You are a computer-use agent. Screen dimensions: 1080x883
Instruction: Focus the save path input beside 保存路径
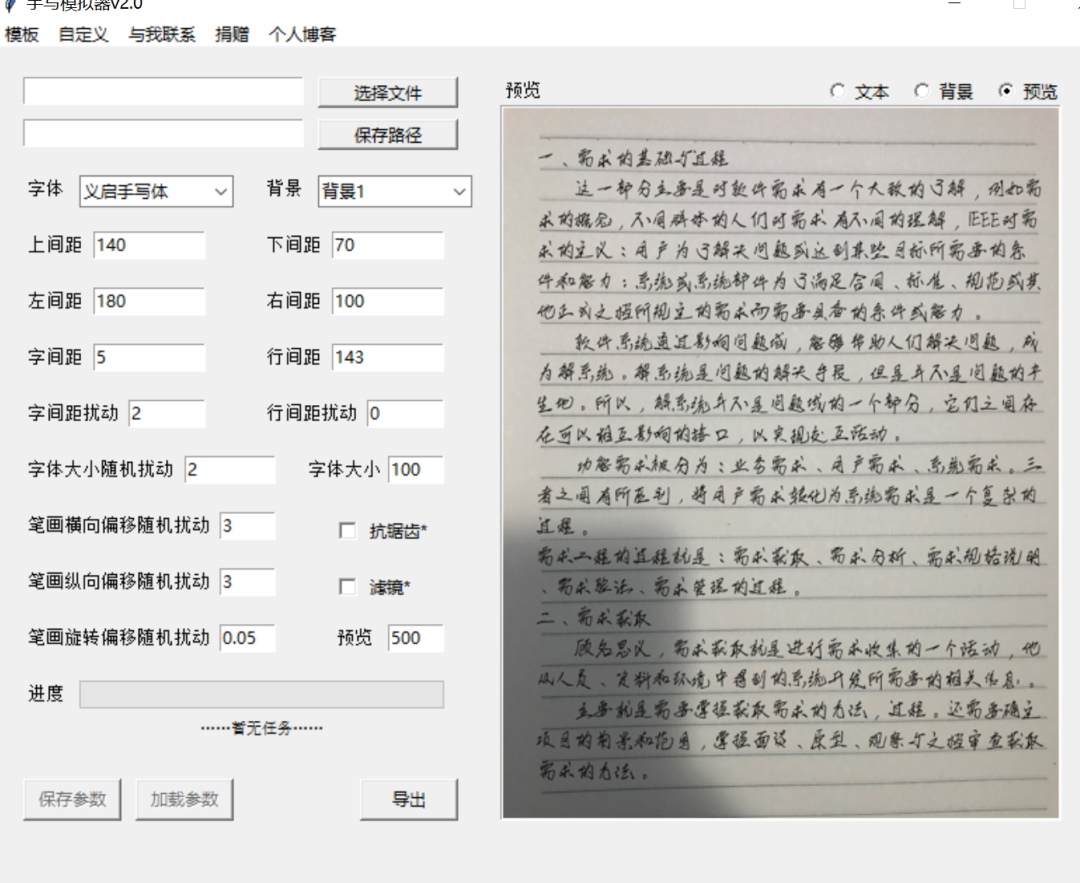[x=163, y=134]
